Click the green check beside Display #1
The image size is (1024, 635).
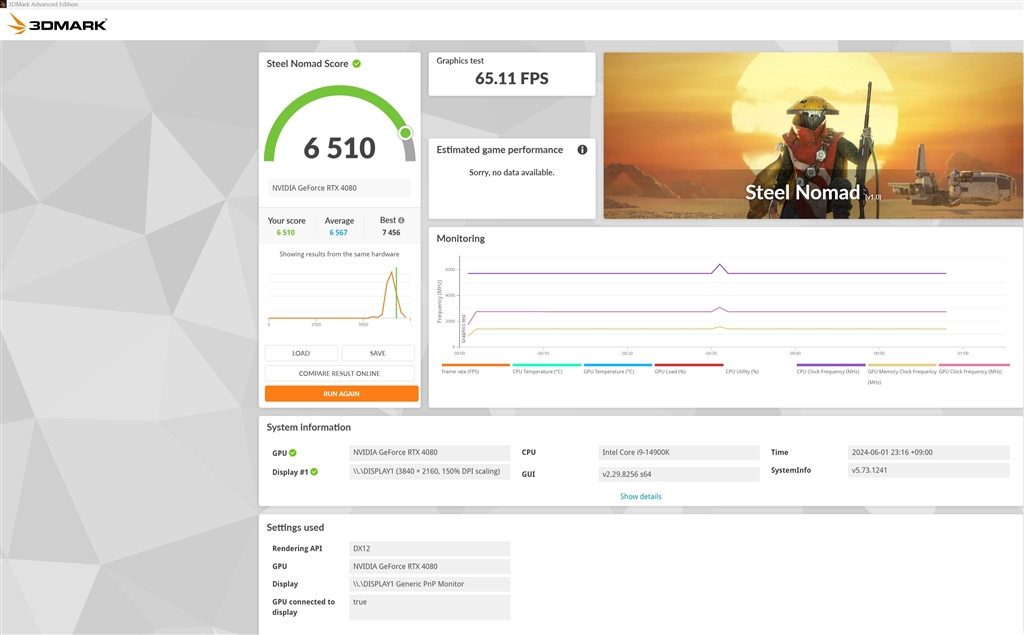[314, 472]
